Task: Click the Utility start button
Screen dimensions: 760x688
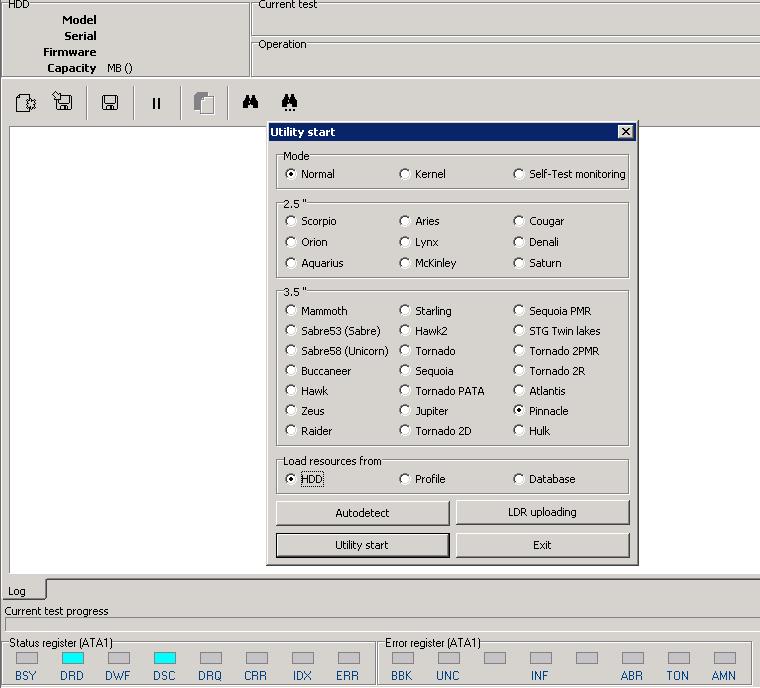Action: [363, 545]
